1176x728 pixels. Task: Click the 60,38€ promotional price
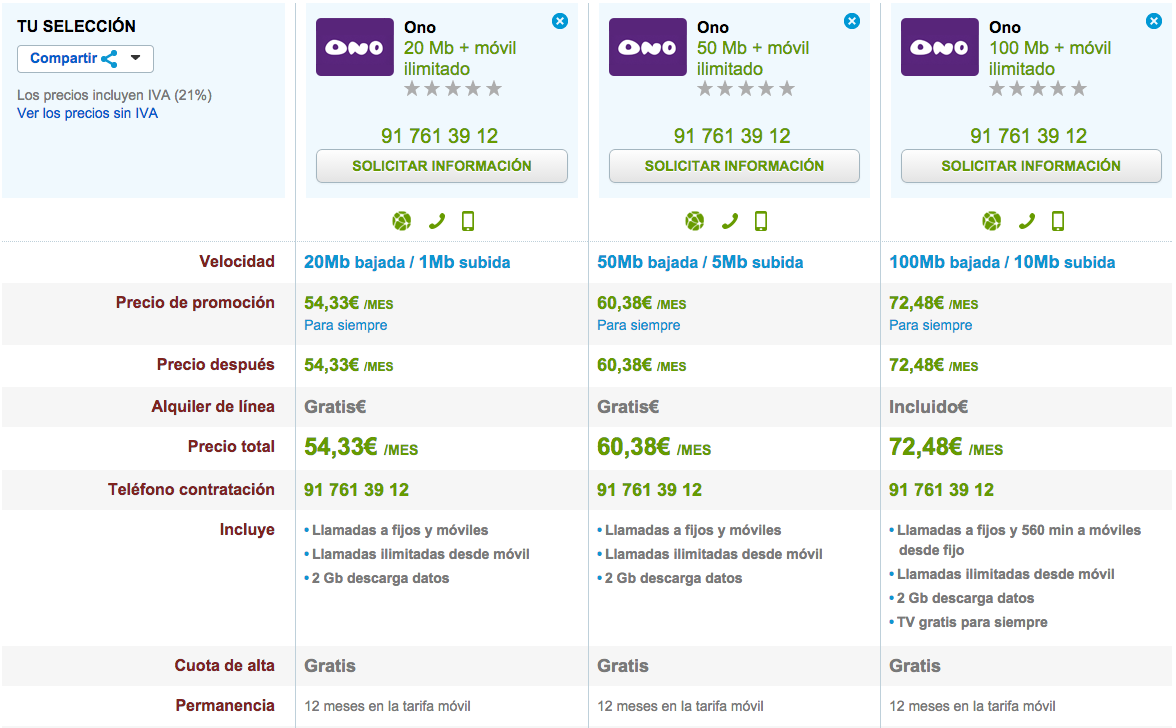click(641, 304)
